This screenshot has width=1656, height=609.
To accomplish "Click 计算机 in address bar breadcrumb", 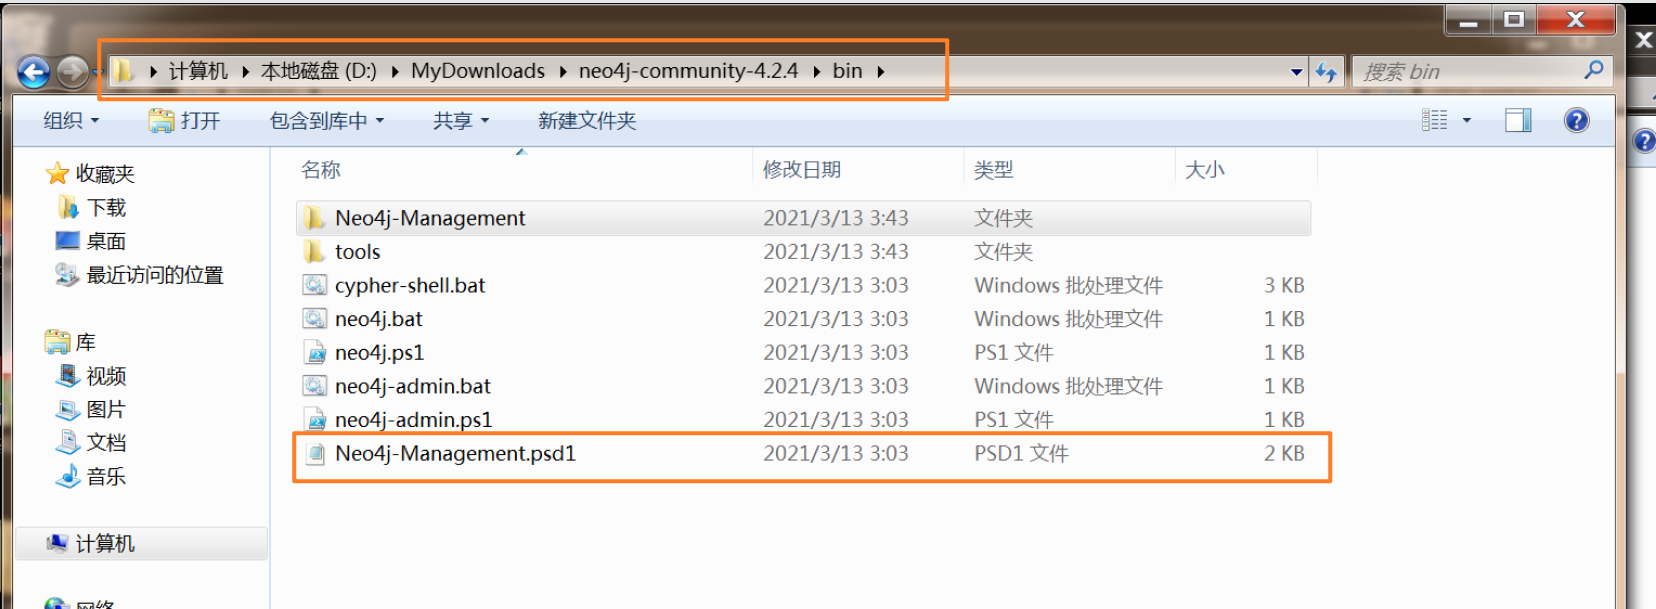I will coord(198,71).
